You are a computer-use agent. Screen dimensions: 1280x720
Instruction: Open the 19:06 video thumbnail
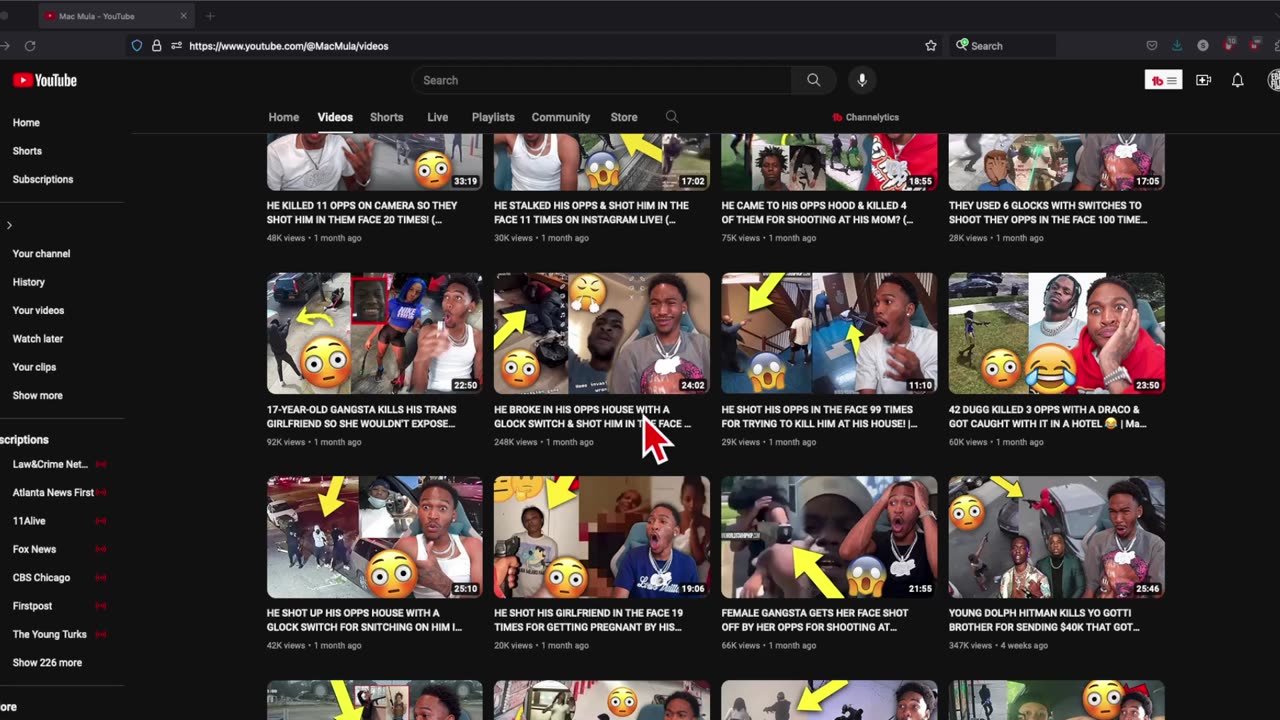pos(601,537)
